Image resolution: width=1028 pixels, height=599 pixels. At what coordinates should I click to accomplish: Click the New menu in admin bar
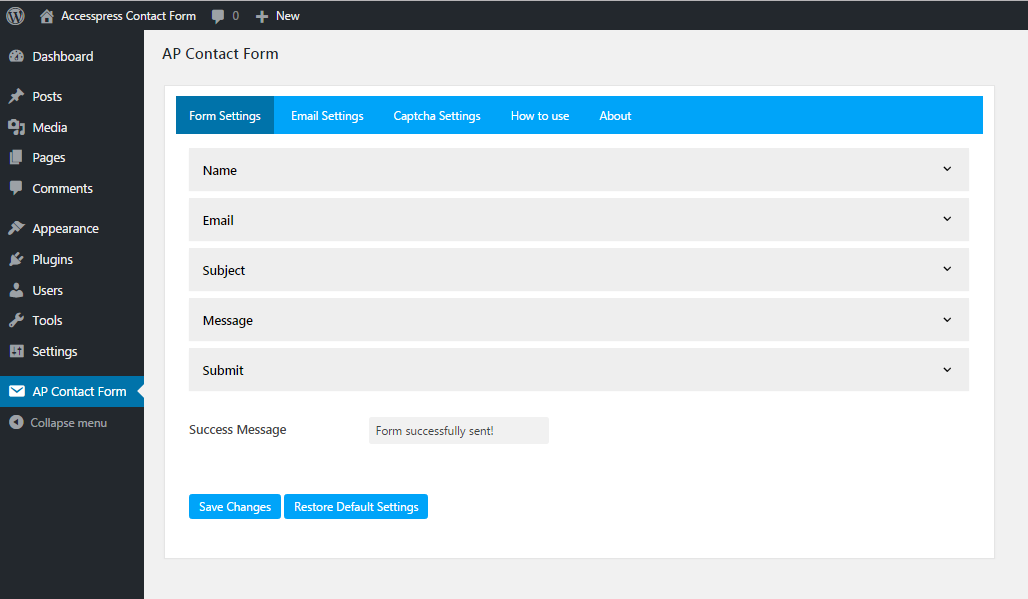click(287, 16)
